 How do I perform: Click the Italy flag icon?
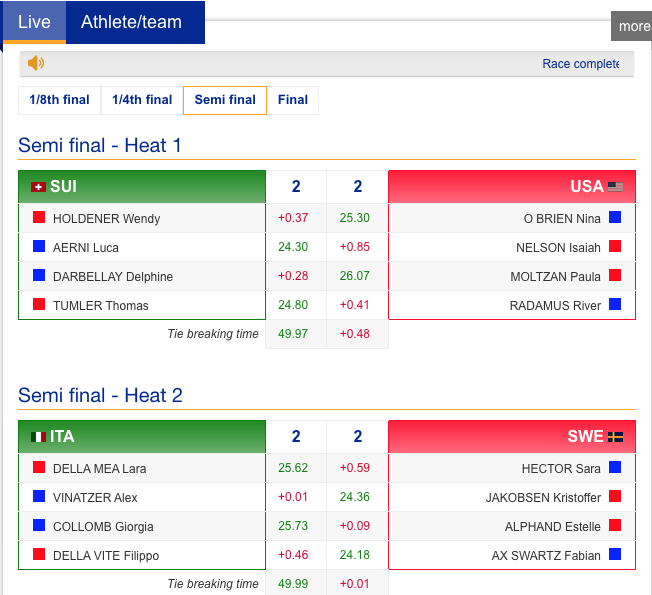(x=38, y=437)
